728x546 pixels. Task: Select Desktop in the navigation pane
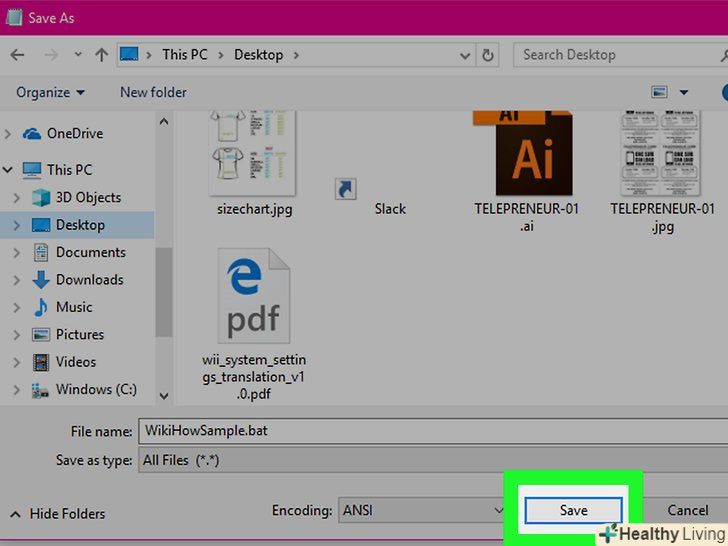(68, 225)
